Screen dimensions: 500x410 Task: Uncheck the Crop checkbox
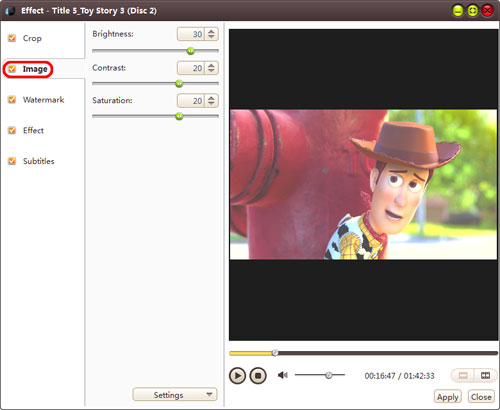coord(12,38)
